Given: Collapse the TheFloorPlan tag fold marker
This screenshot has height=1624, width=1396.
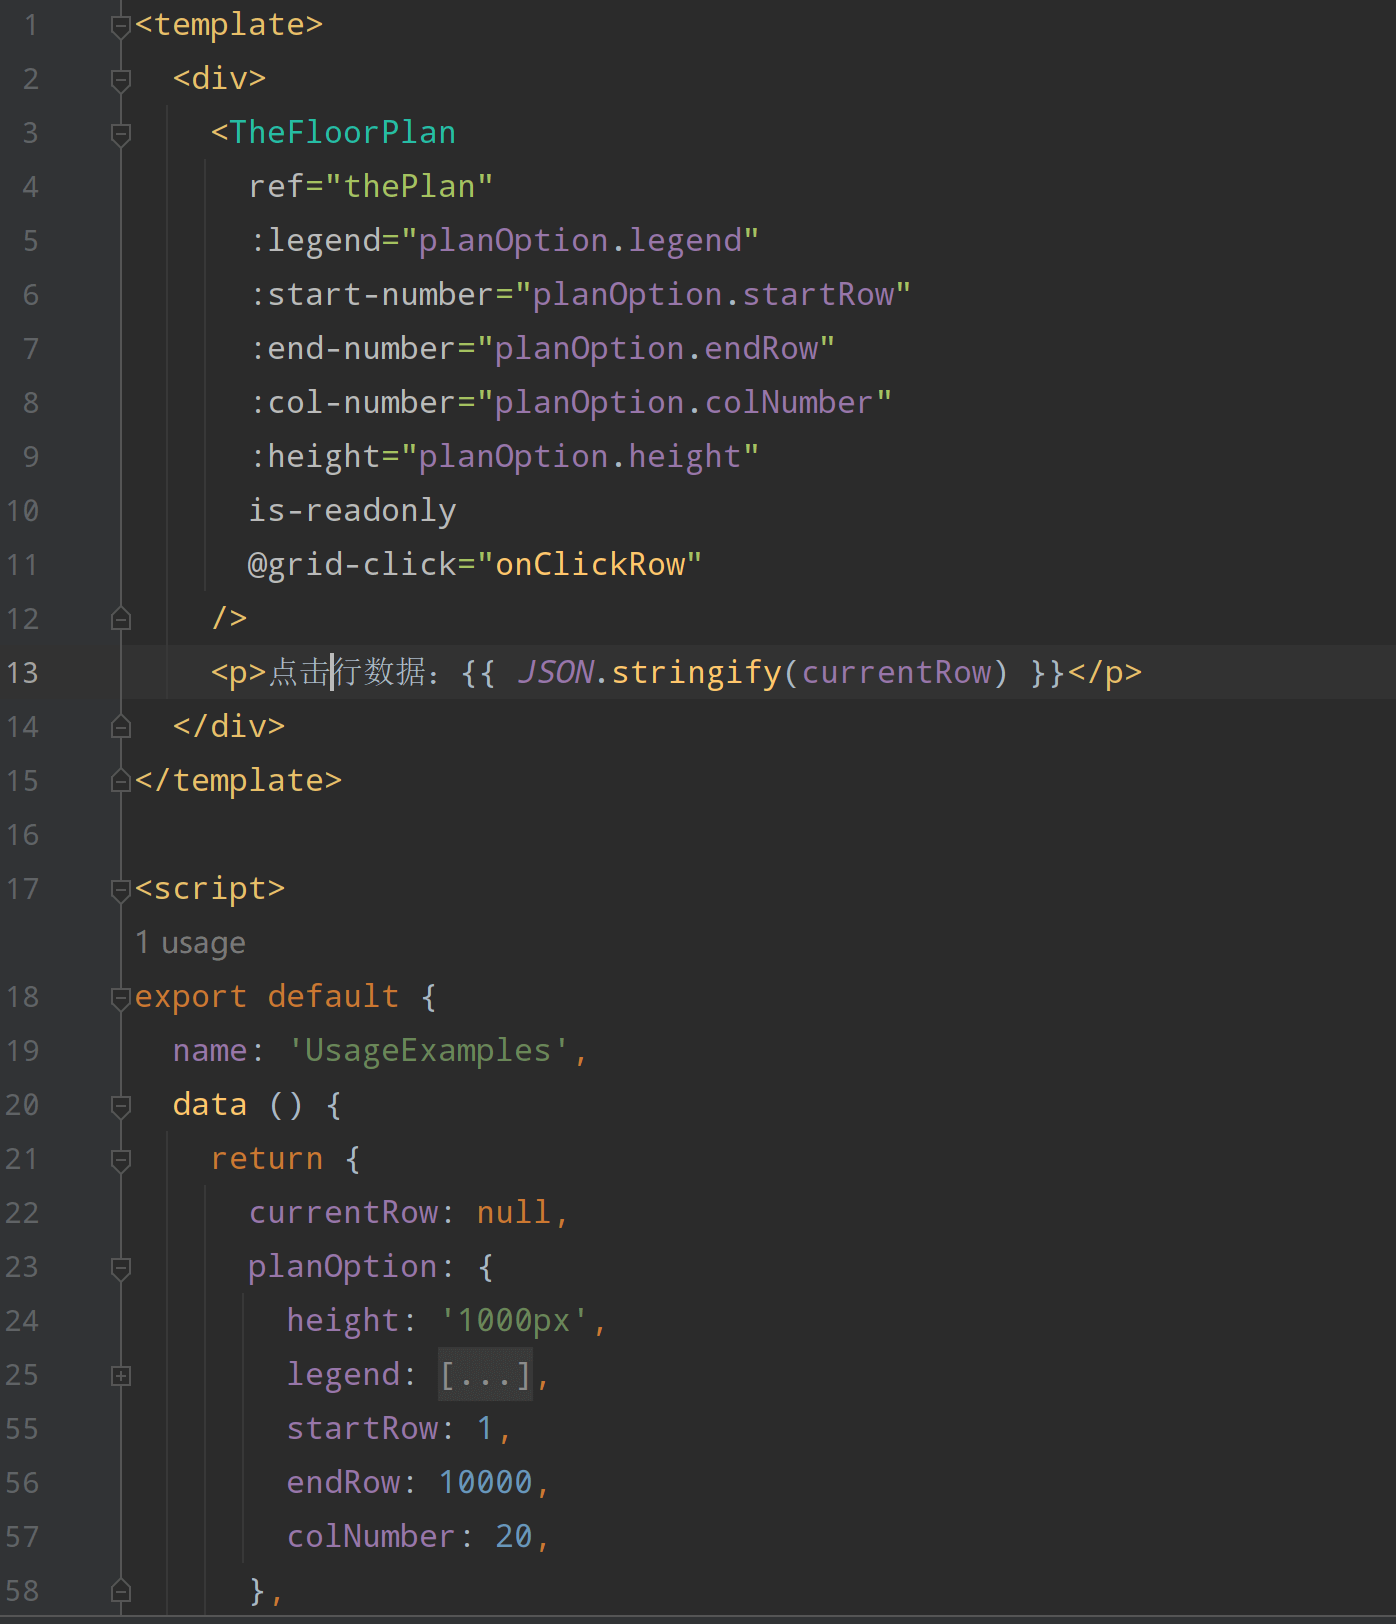Looking at the screenshot, I should (x=121, y=133).
